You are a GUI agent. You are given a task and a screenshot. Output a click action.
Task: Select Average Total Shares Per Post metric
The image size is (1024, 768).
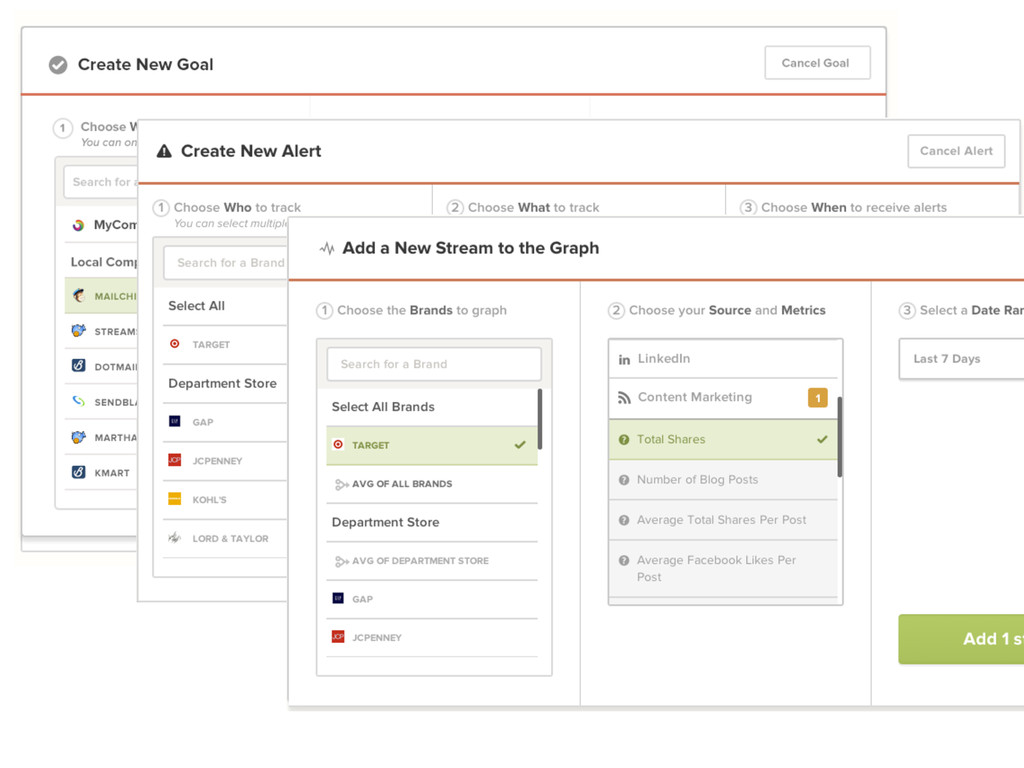point(723,520)
